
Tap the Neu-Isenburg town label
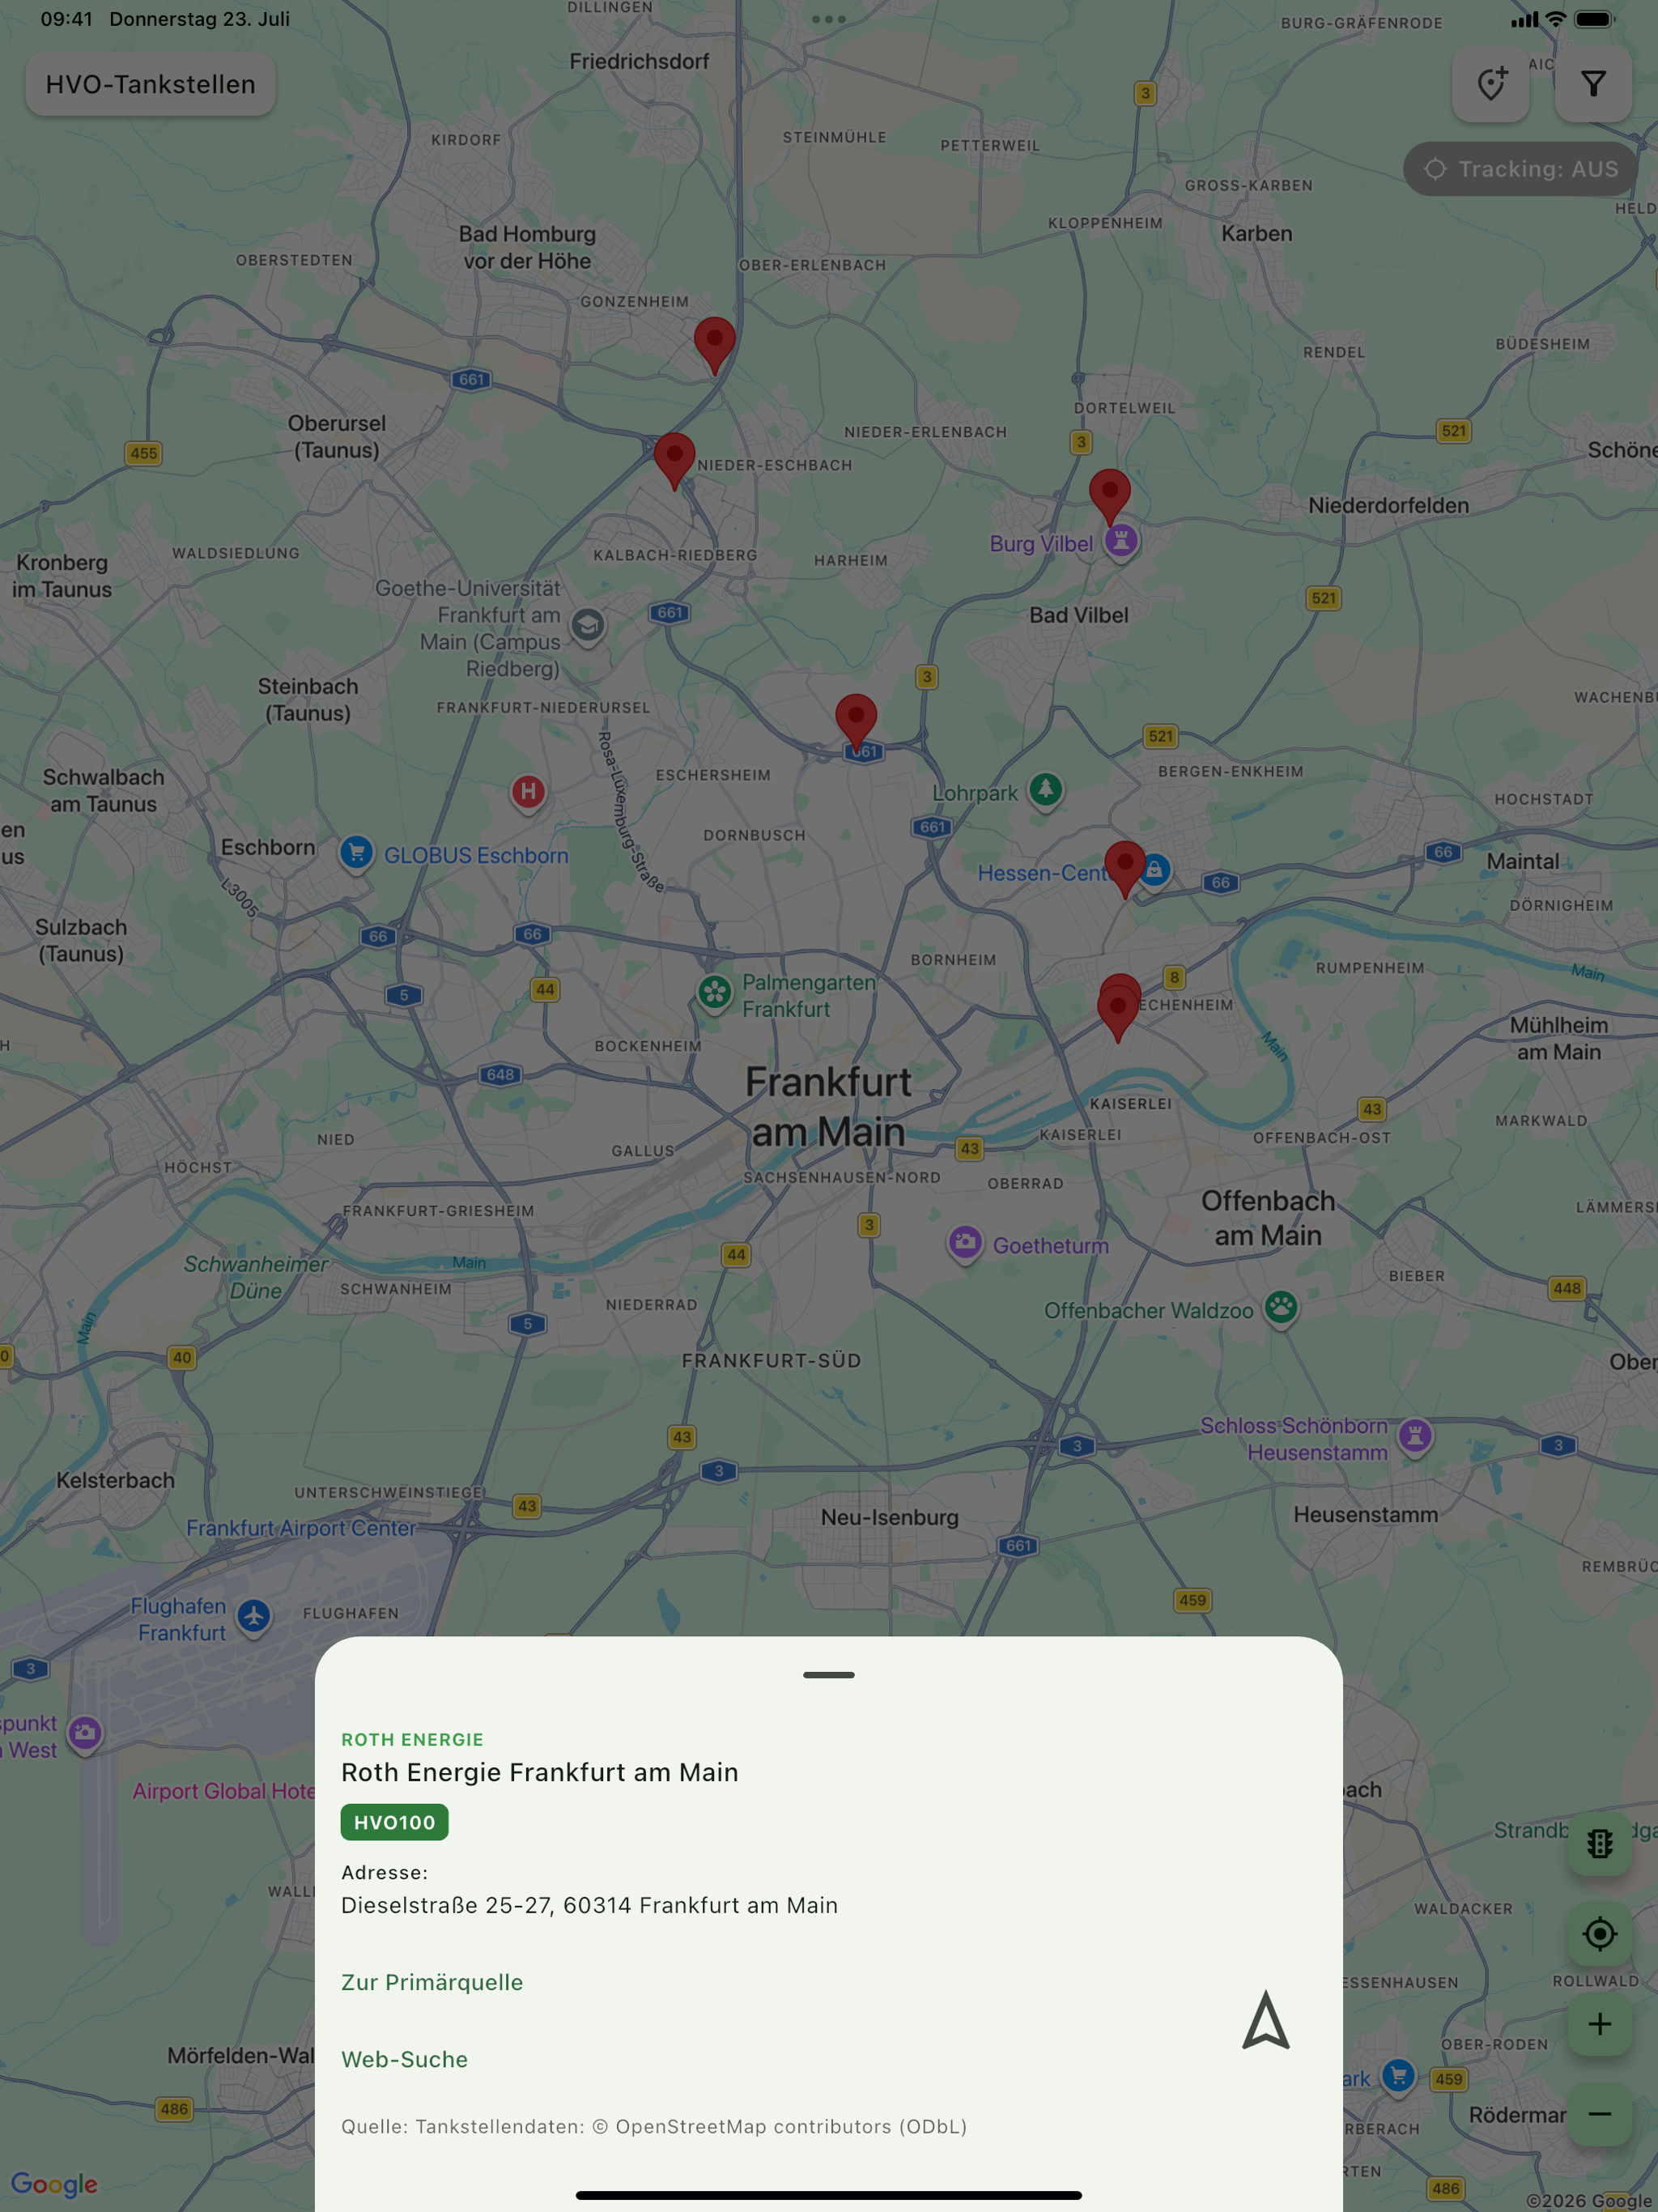(x=889, y=1517)
